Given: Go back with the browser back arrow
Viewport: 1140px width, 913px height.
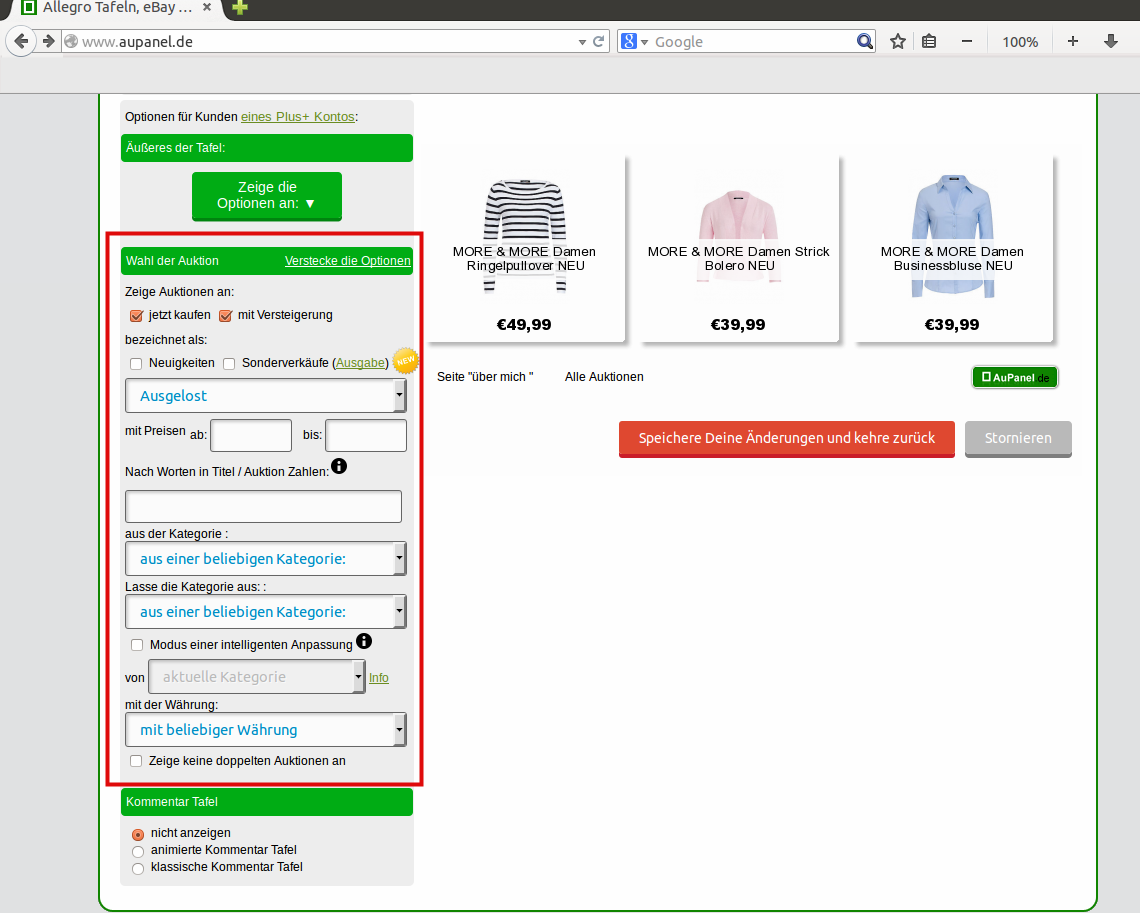Looking at the screenshot, I should pyautogui.click(x=21, y=41).
